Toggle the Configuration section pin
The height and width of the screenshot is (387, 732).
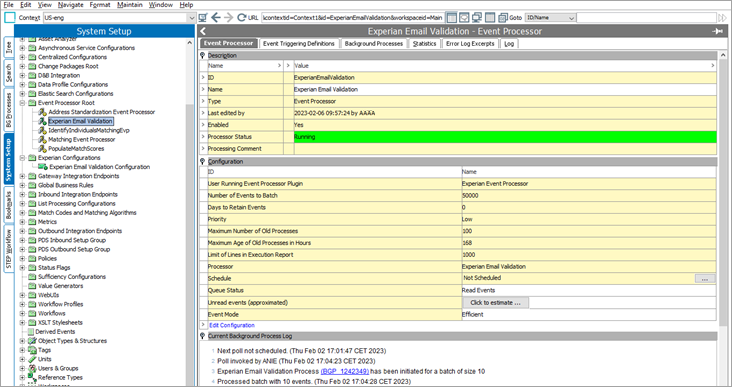tap(203, 162)
